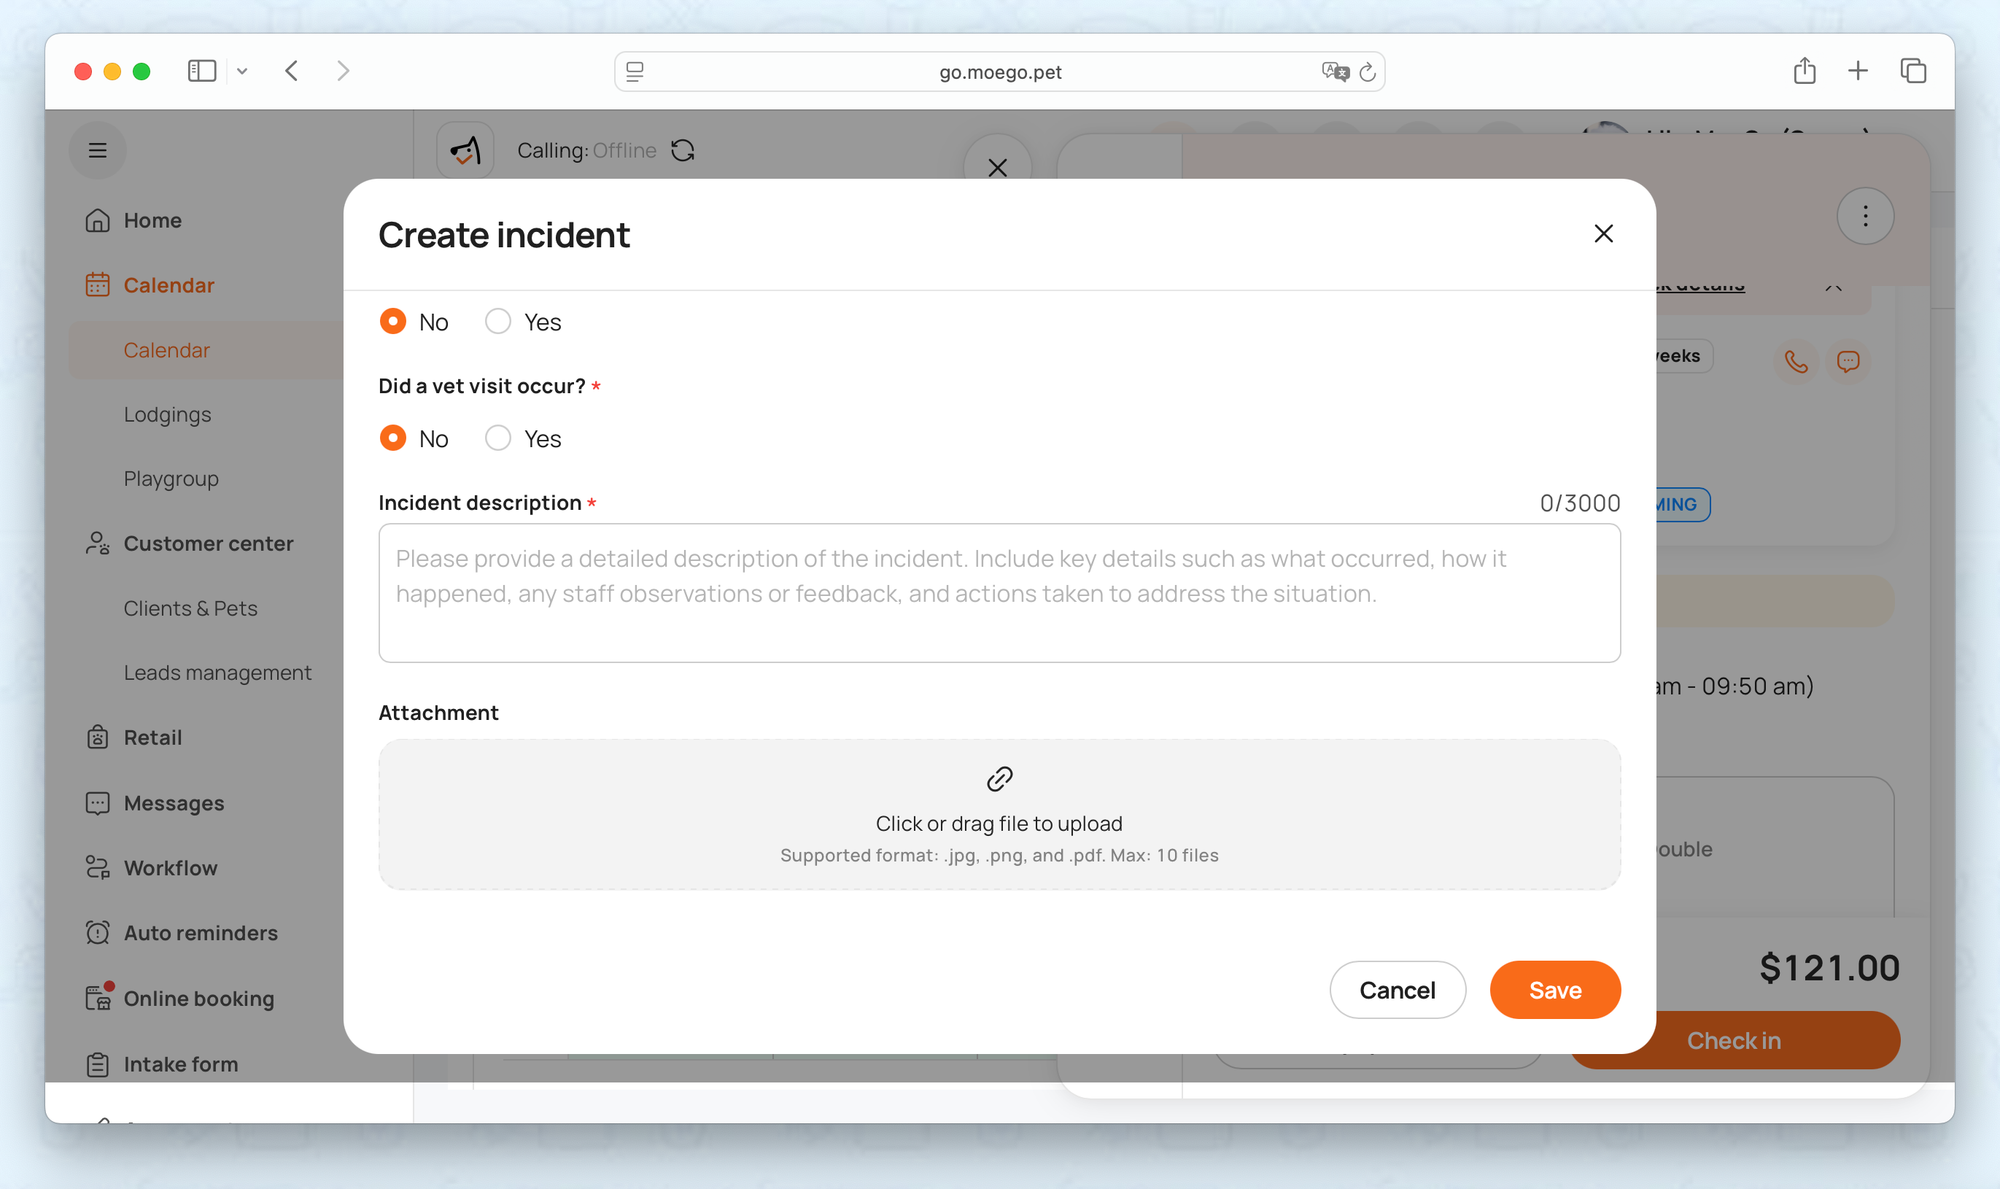The image size is (2000, 1189).
Task: Go to Clients & Pets section
Action: point(190,608)
